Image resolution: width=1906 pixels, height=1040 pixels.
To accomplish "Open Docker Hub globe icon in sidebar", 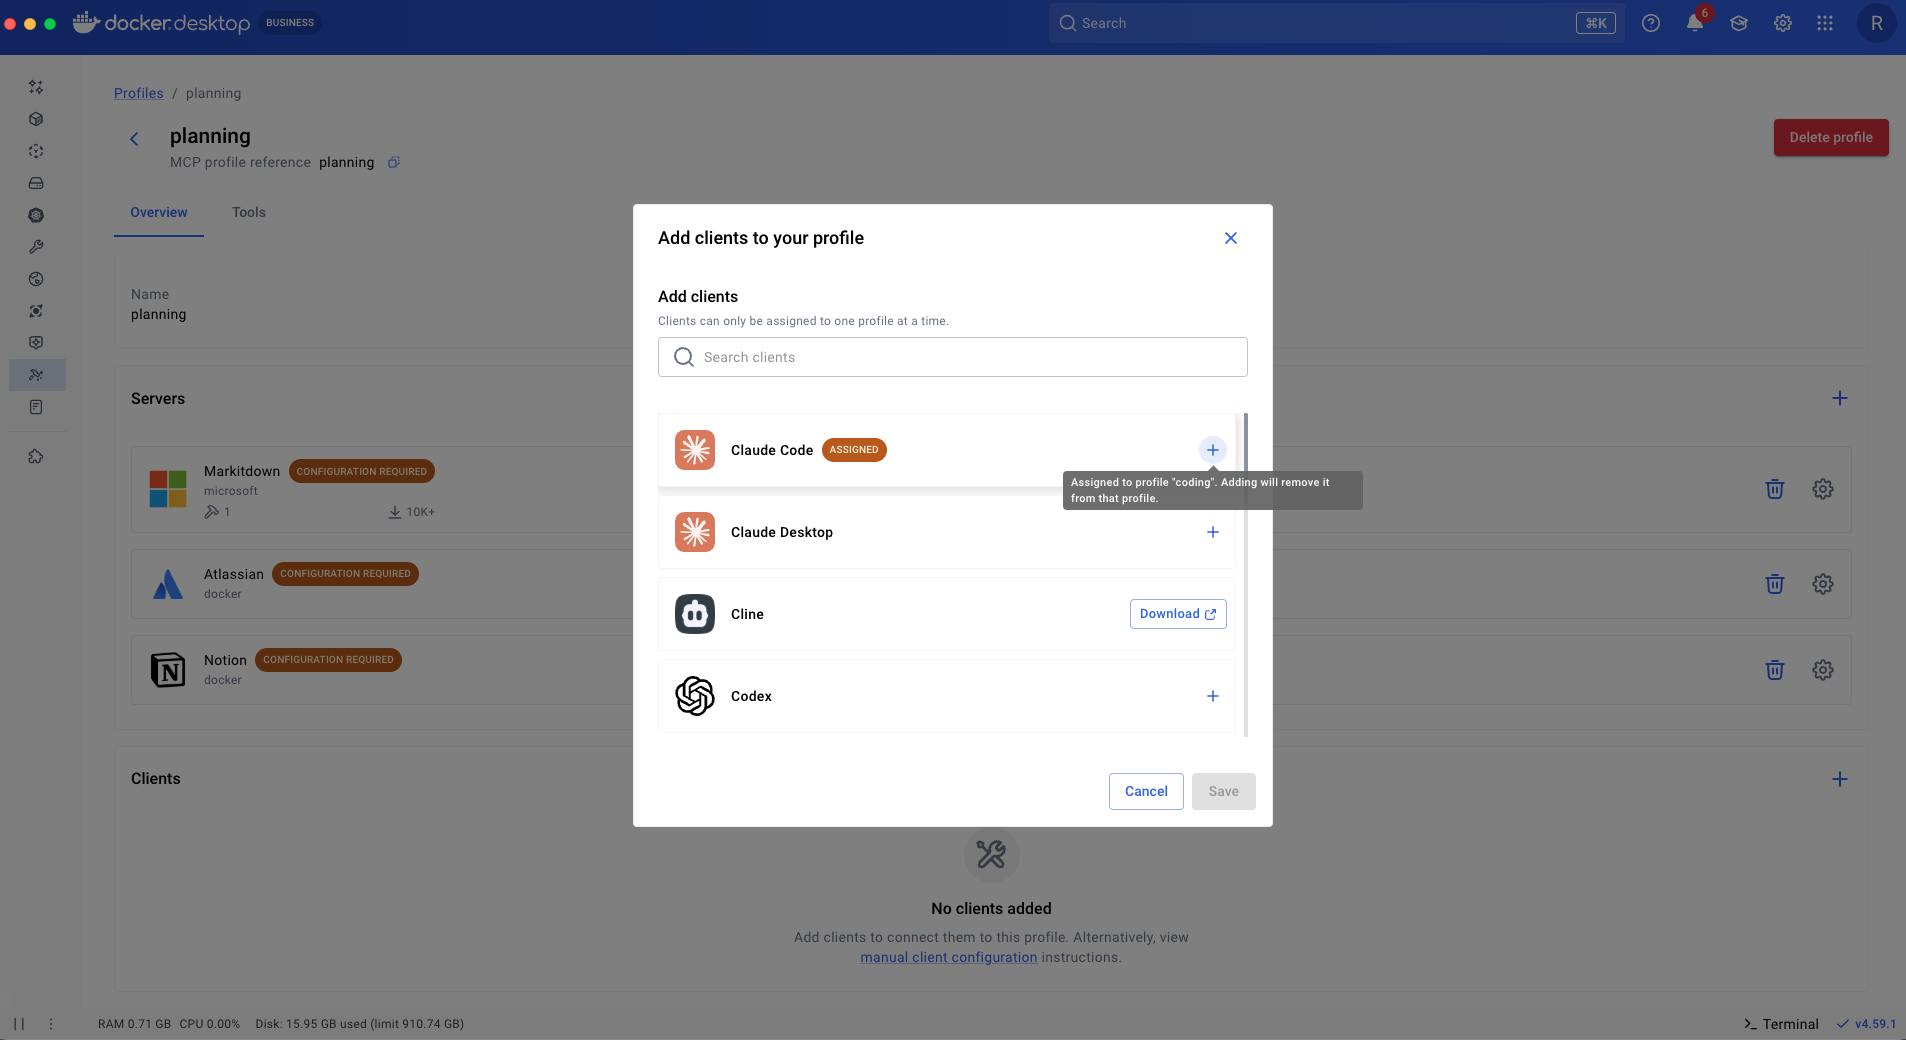I will 36,279.
